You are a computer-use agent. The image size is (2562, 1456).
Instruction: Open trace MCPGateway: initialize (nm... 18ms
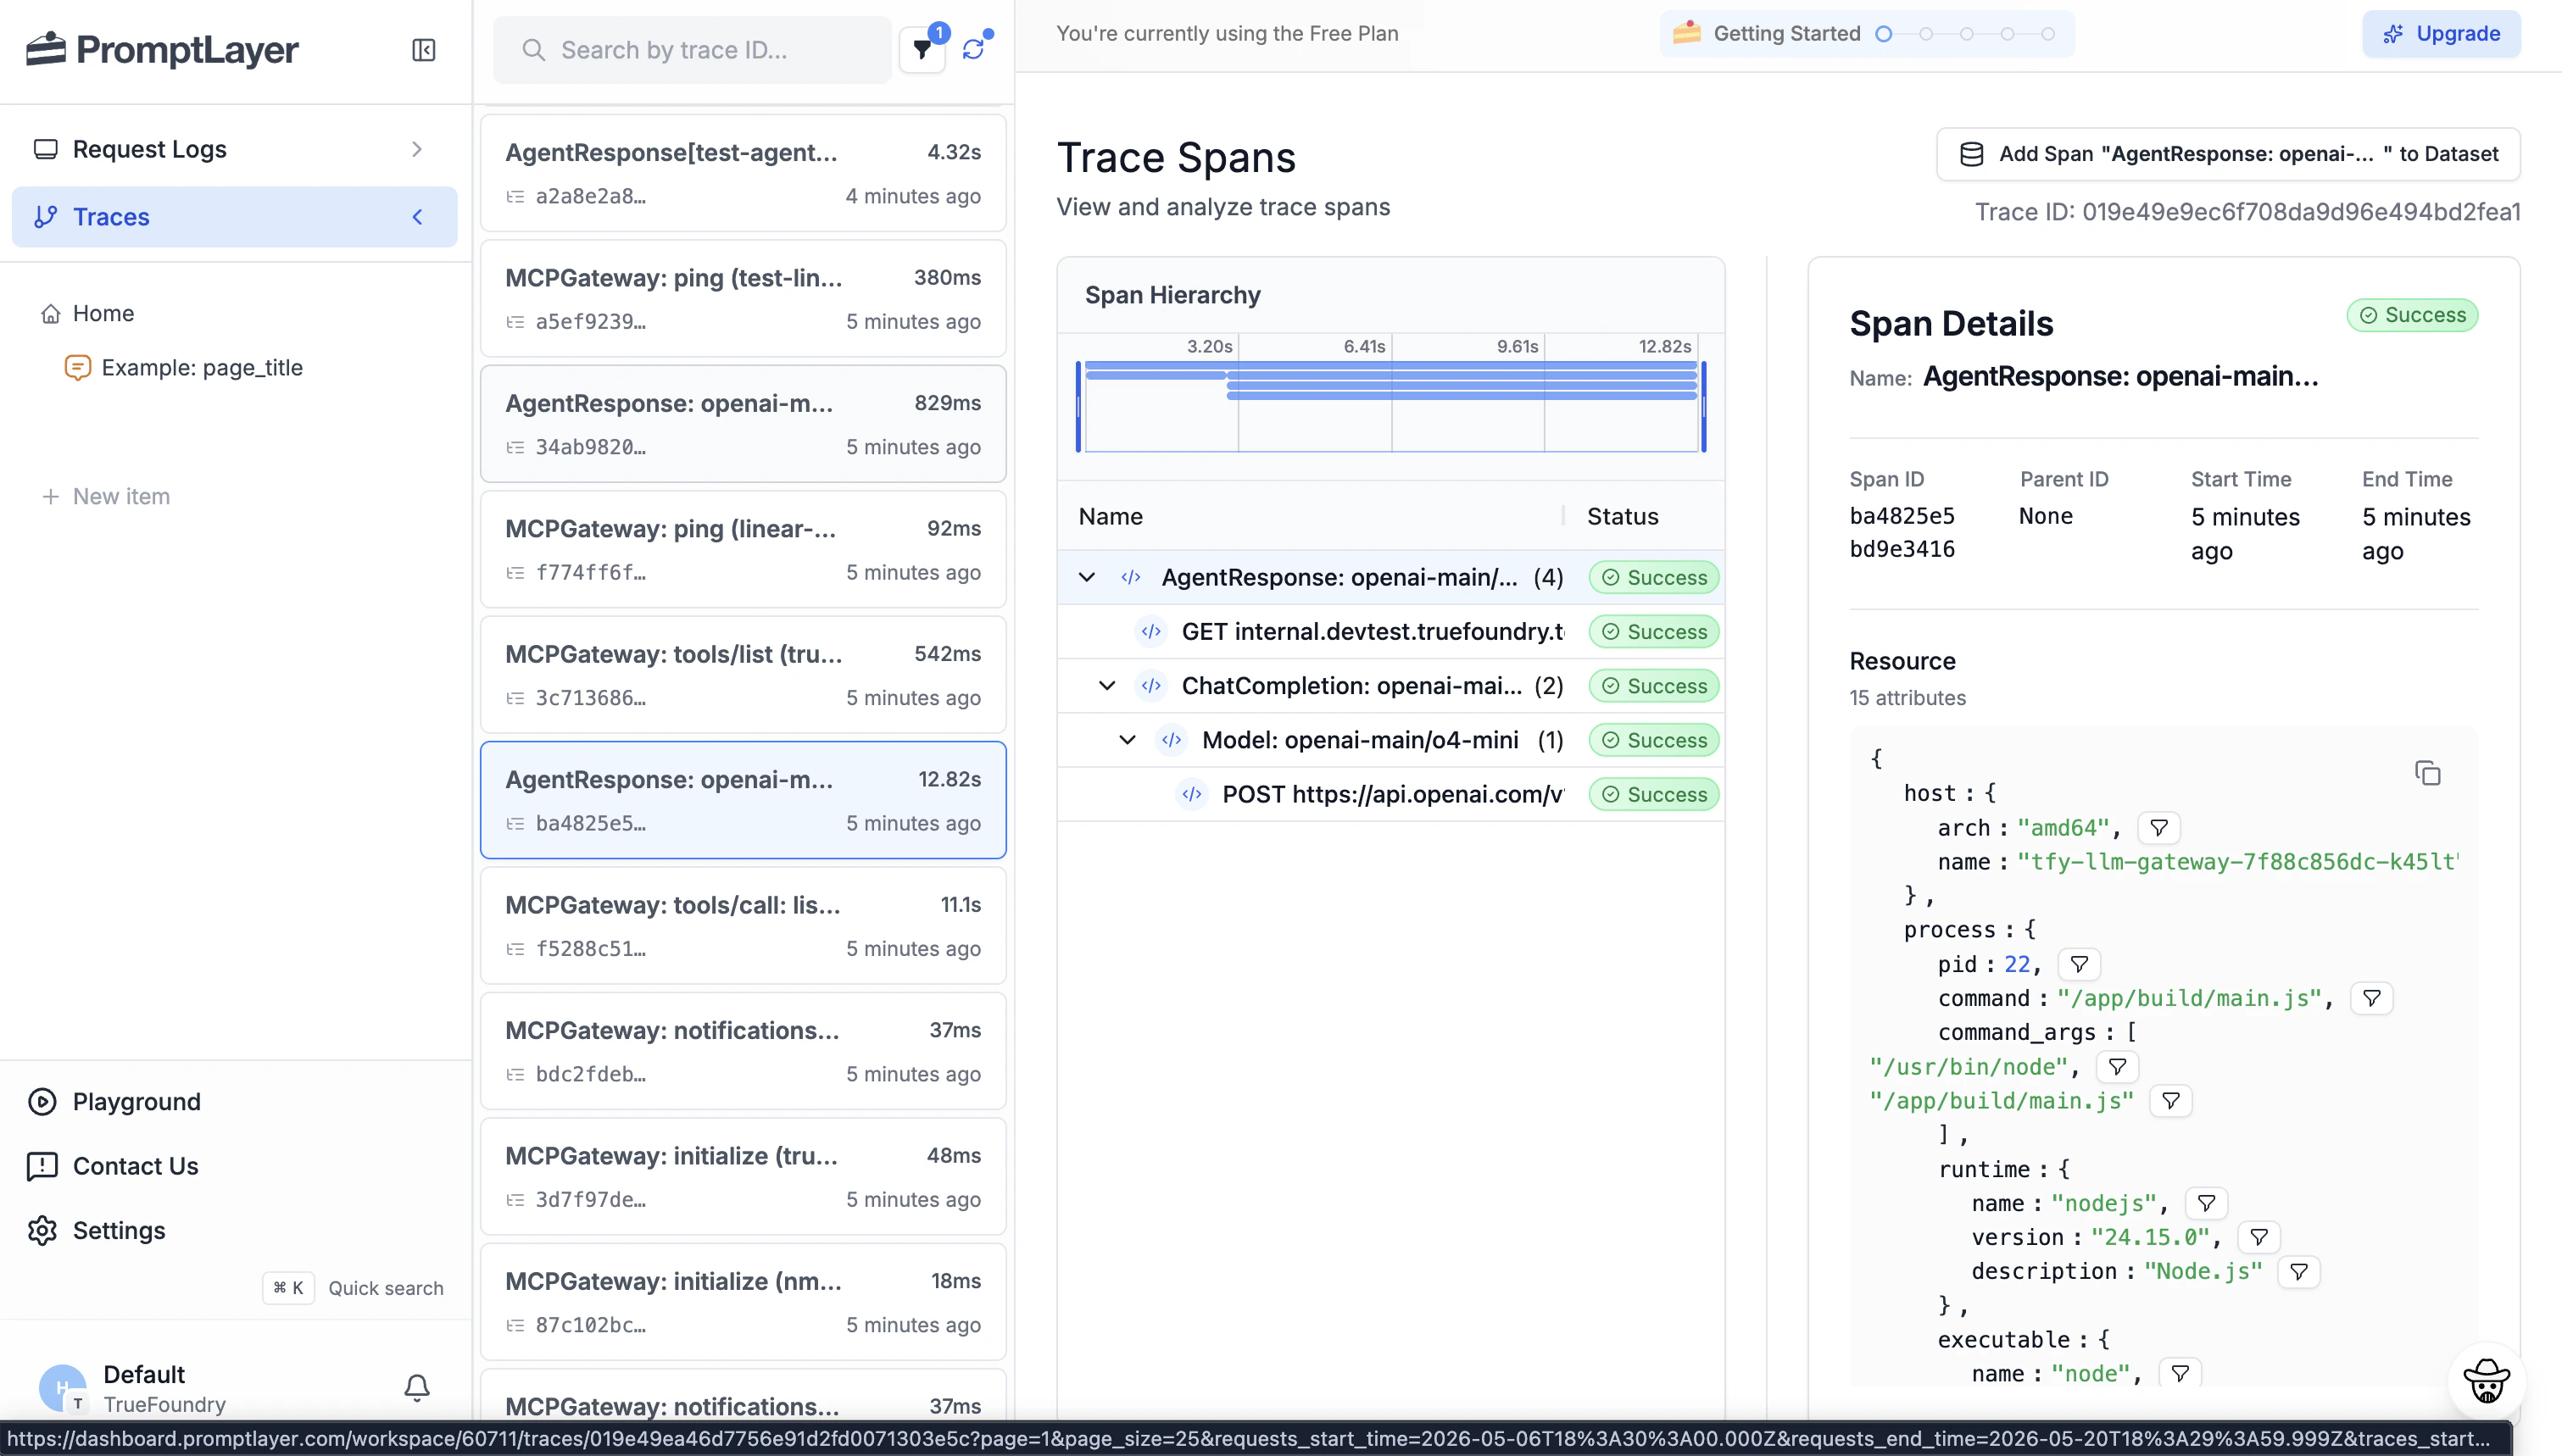coord(743,1302)
